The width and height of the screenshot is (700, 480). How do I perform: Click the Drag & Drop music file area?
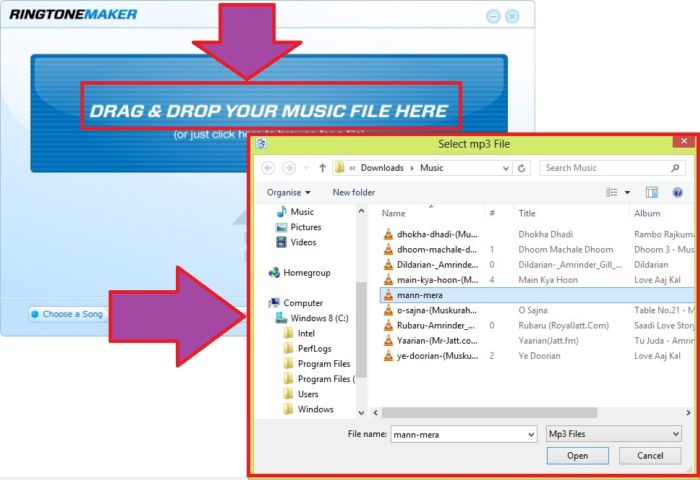269,111
